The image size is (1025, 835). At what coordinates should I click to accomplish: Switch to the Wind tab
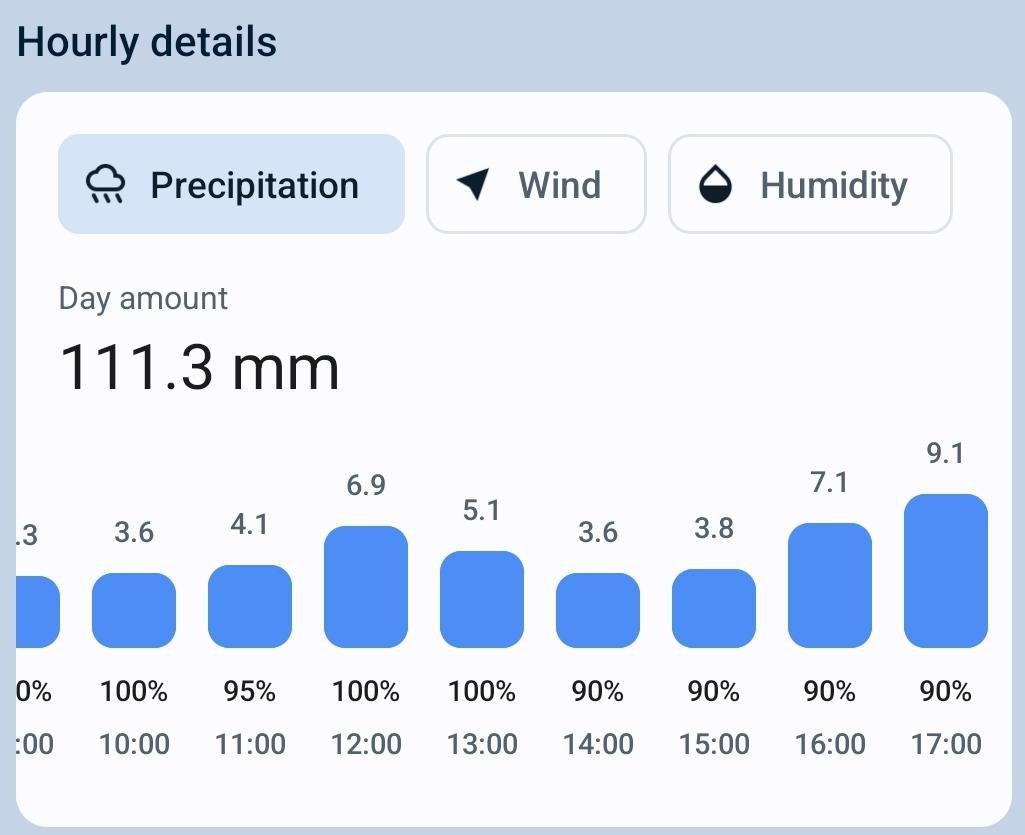[536, 185]
